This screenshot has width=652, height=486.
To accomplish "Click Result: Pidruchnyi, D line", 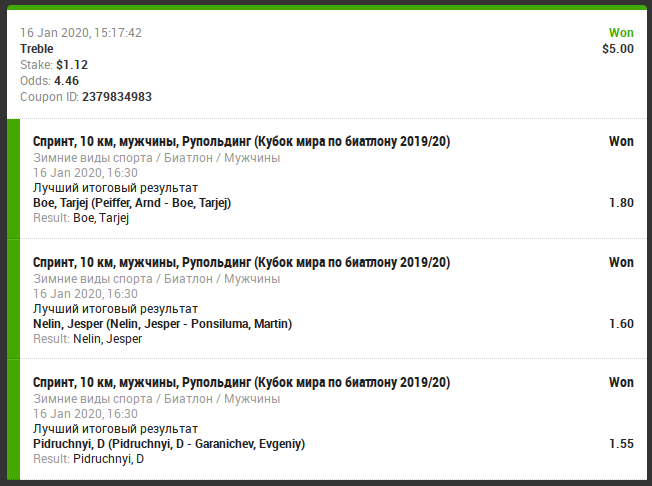I will [89, 459].
